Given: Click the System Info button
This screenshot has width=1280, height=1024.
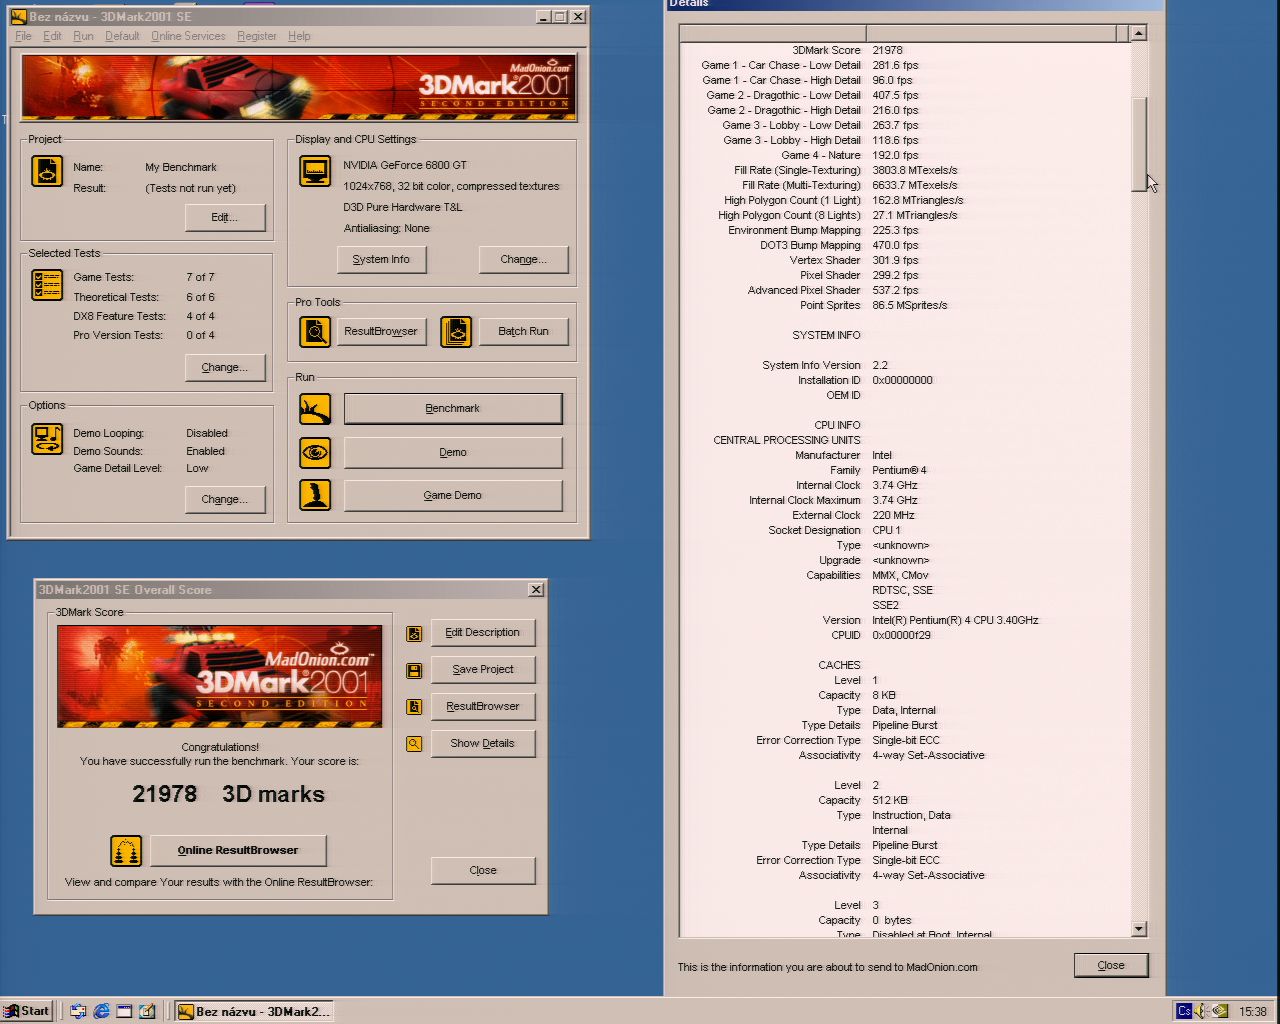Looking at the screenshot, I should [381, 259].
